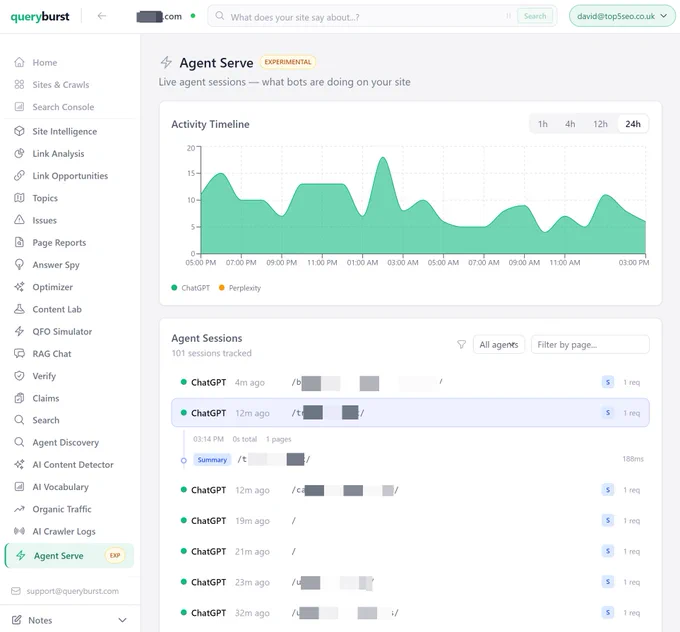Image resolution: width=680 pixels, height=632 pixels.
Task: Collapse the highlighted ChatGPT 12m ago session
Action: click(410, 413)
